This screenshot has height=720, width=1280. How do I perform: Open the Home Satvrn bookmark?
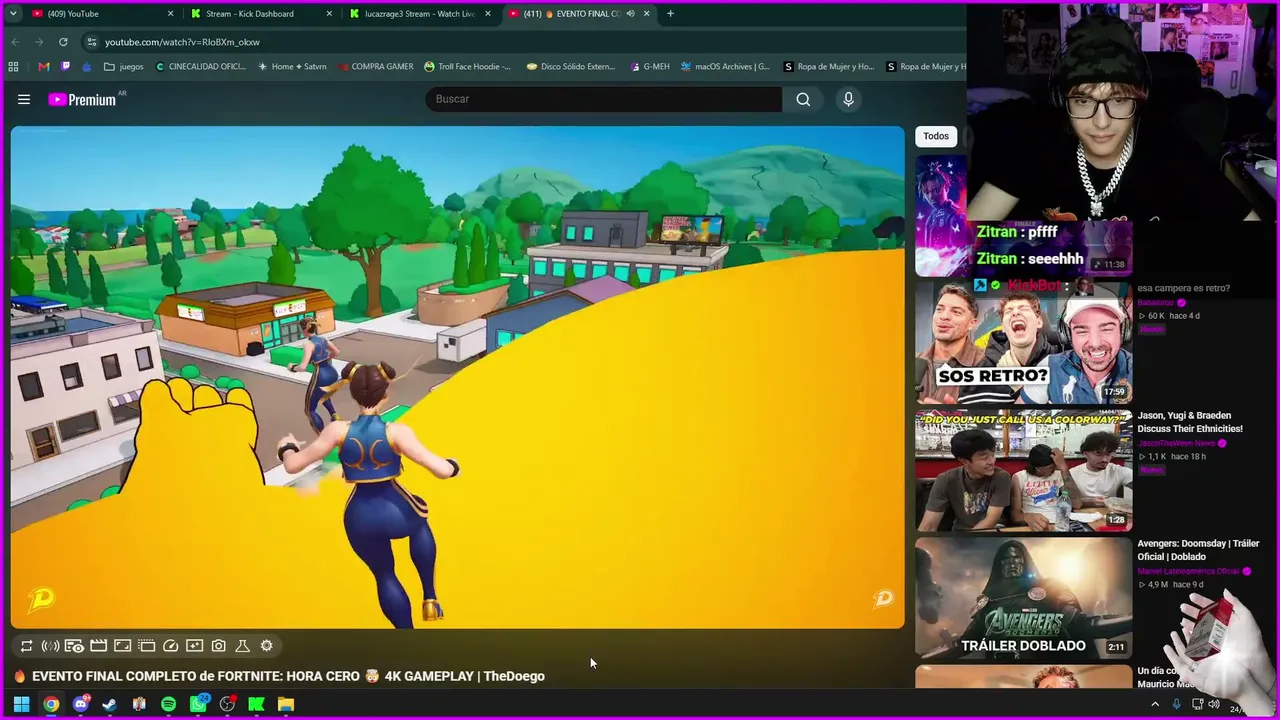(x=292, y=67)
